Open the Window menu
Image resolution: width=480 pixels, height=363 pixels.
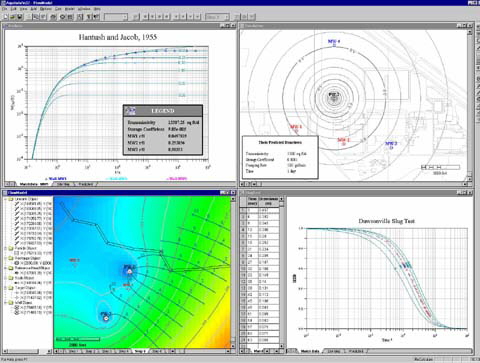click(x=84, y=9)
